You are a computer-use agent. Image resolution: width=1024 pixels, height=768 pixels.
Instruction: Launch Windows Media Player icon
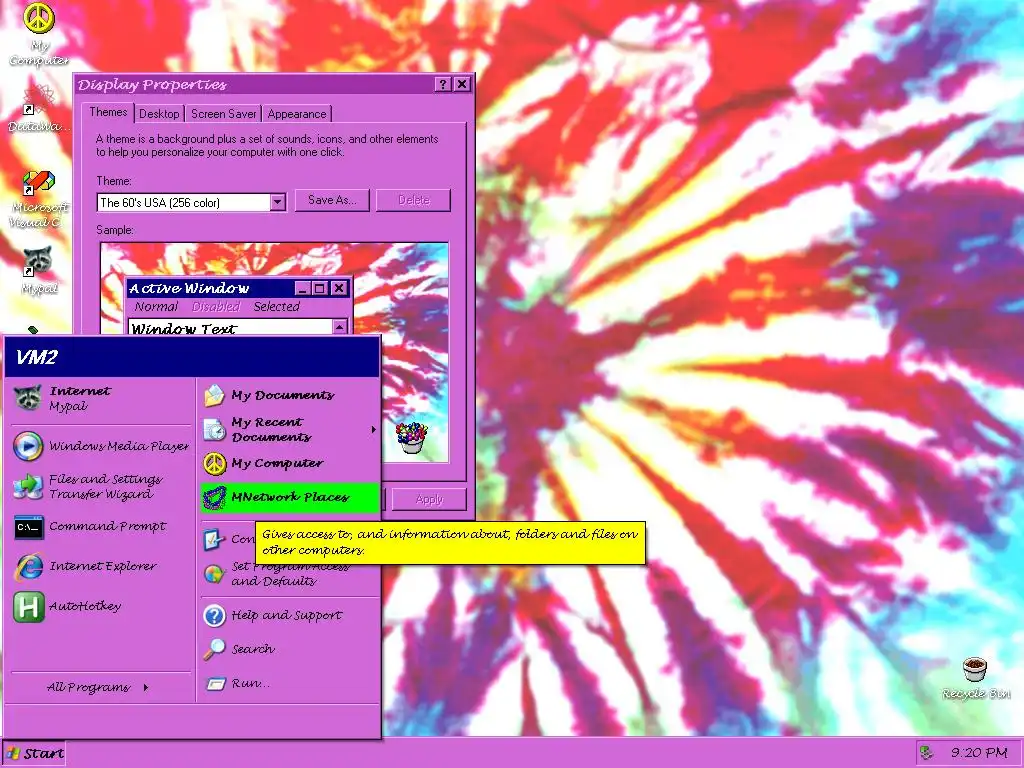(x=28, y=446)
